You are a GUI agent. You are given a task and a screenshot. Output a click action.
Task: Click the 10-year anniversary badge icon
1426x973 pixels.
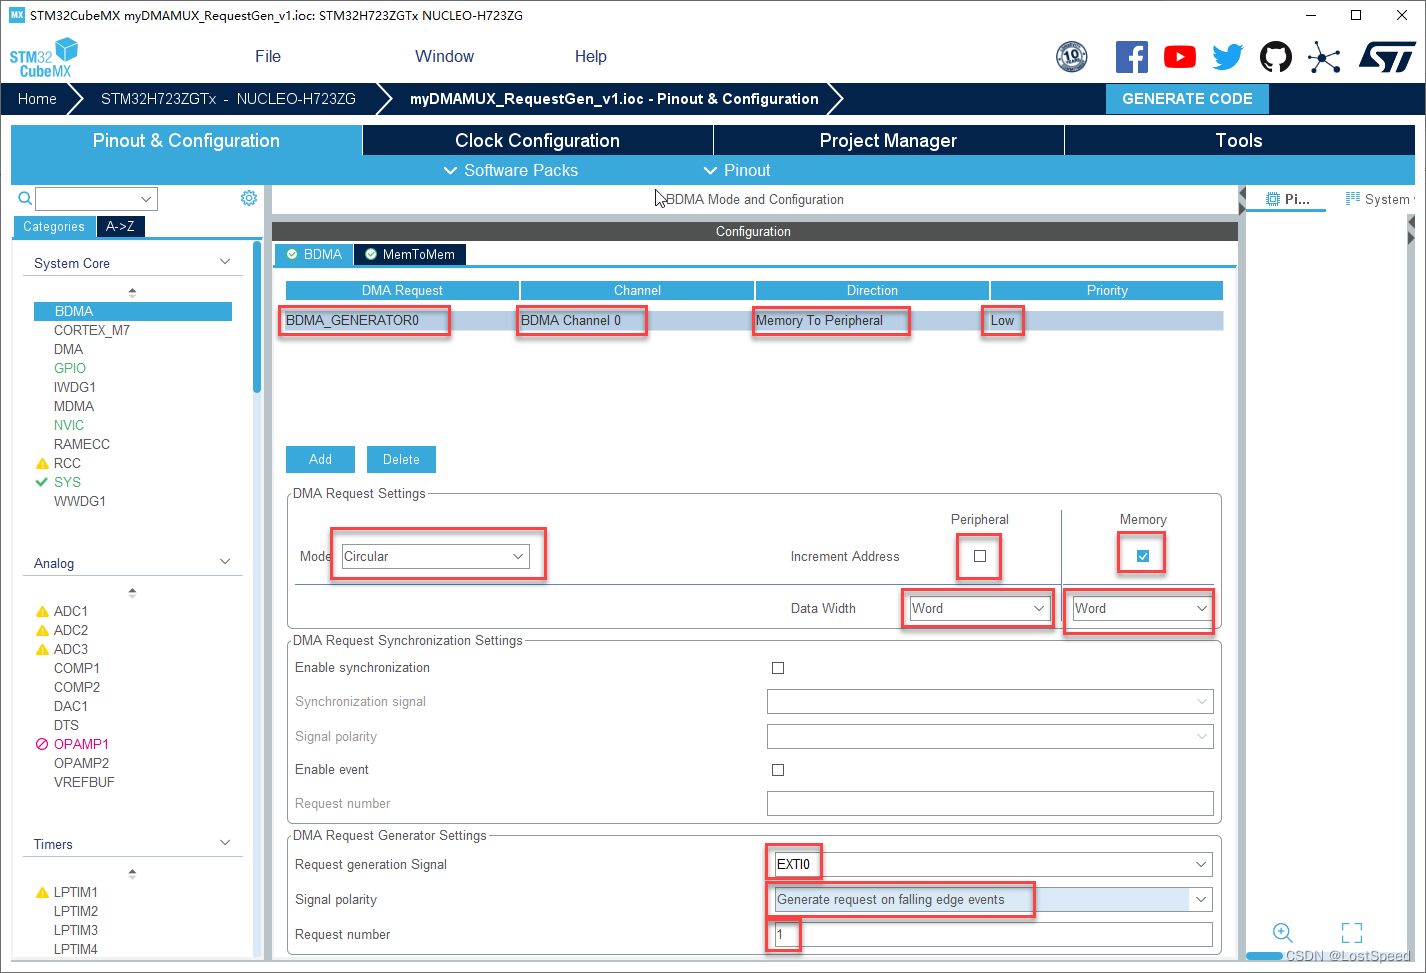(1072, 57)
